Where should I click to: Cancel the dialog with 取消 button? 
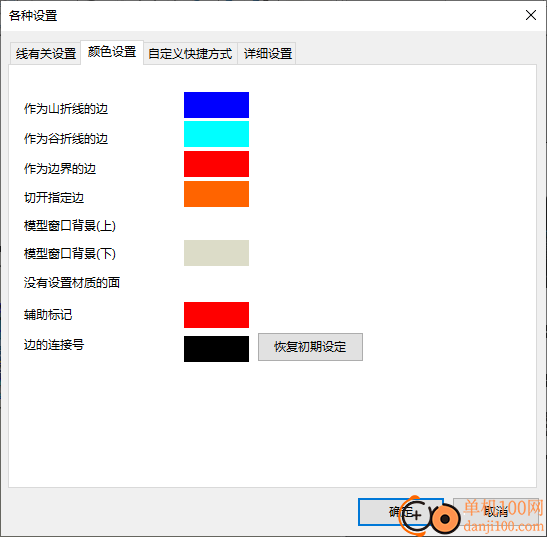[x=496, y=512]
